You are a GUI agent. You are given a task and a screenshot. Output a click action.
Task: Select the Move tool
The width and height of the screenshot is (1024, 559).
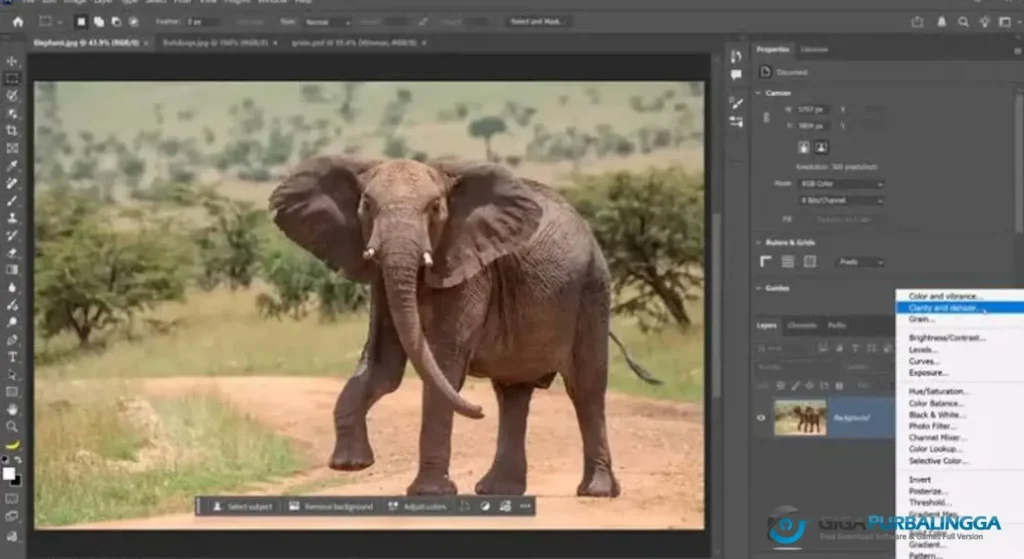click(12, 61)
